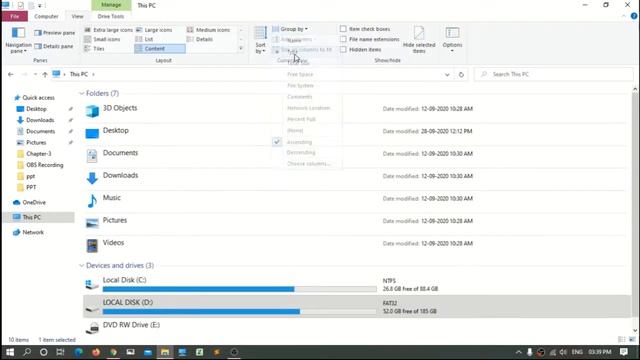Switch to Tiles layout
The width and height of the screenshot is (640, 360).
(x=94, y=49)
